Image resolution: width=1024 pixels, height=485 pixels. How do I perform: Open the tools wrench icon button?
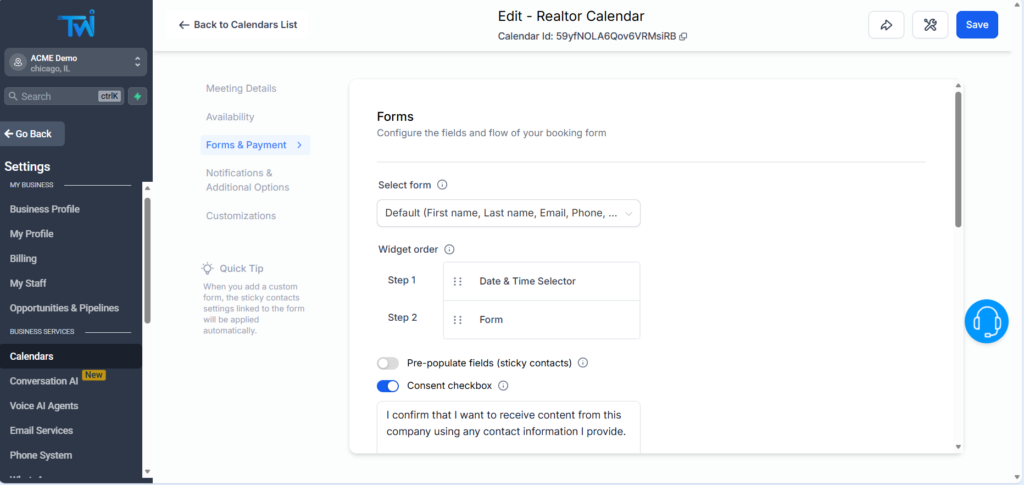(x=930, y=25)
